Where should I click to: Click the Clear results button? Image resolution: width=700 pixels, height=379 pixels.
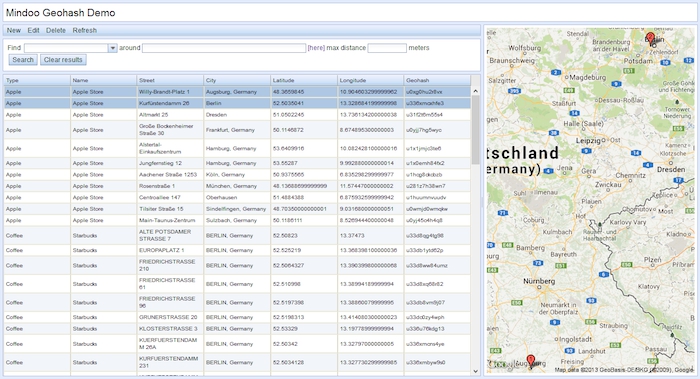click(63, 60)
